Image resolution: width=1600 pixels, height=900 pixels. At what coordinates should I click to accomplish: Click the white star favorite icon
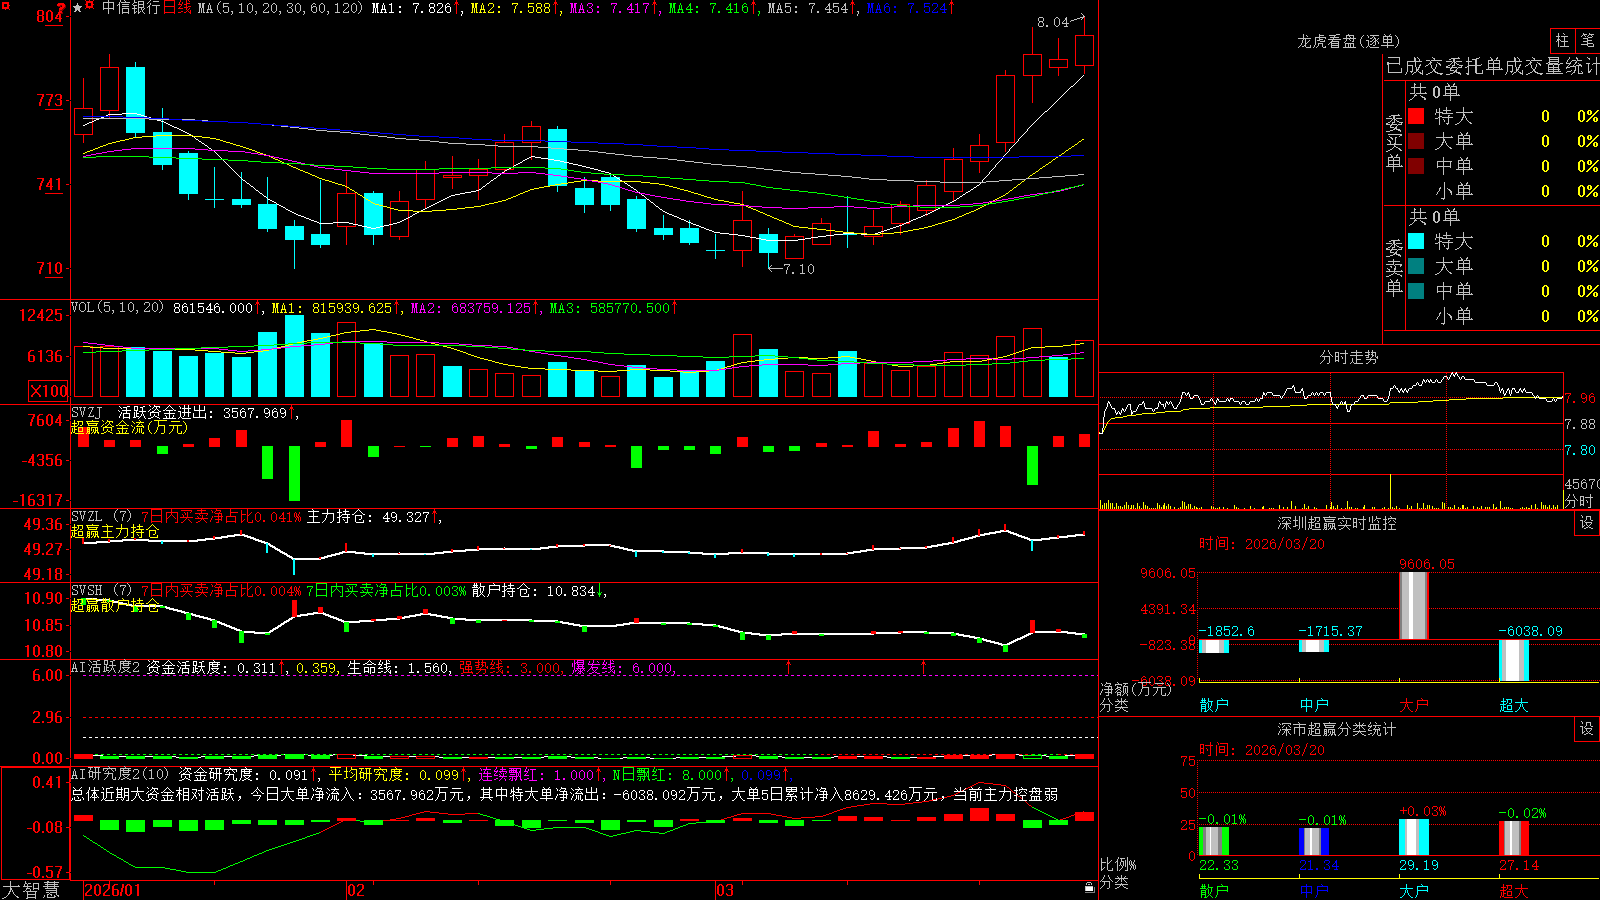coord(77,7)
